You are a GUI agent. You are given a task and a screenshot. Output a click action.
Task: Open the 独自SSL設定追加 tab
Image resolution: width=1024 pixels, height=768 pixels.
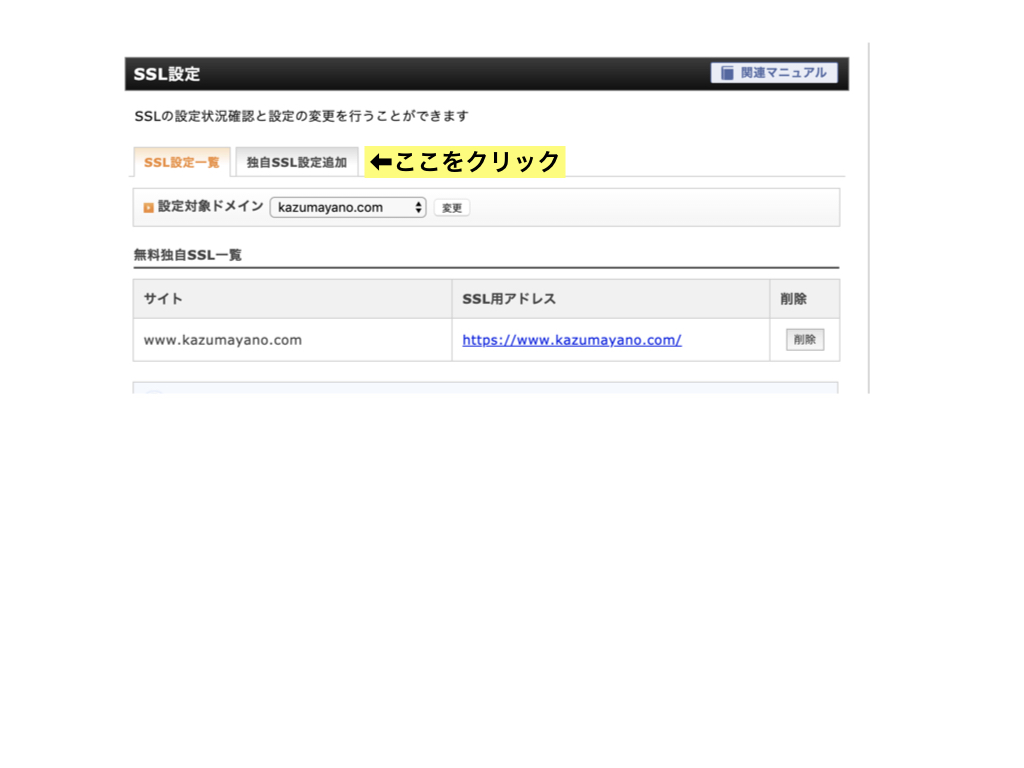coord(296,162)
